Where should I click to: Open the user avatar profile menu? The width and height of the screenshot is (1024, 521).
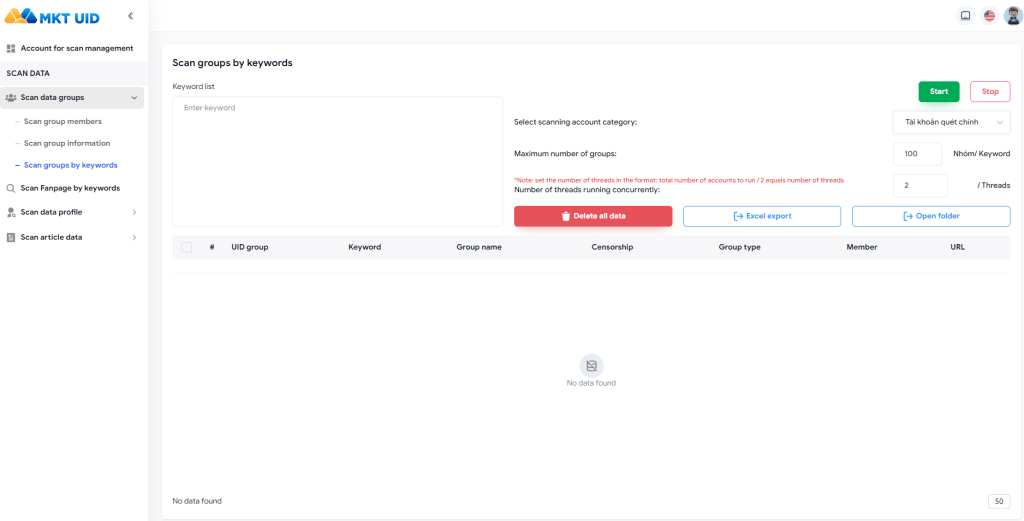pyautogui.click(x=1012, y=16)
